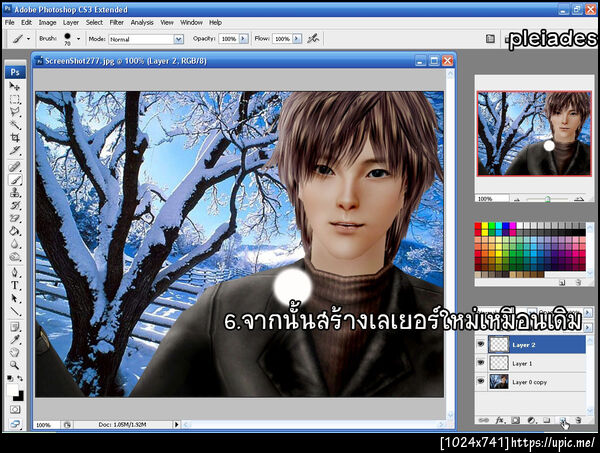Create a new layer group
Screen dimensions: 600x453
point(547,420)
